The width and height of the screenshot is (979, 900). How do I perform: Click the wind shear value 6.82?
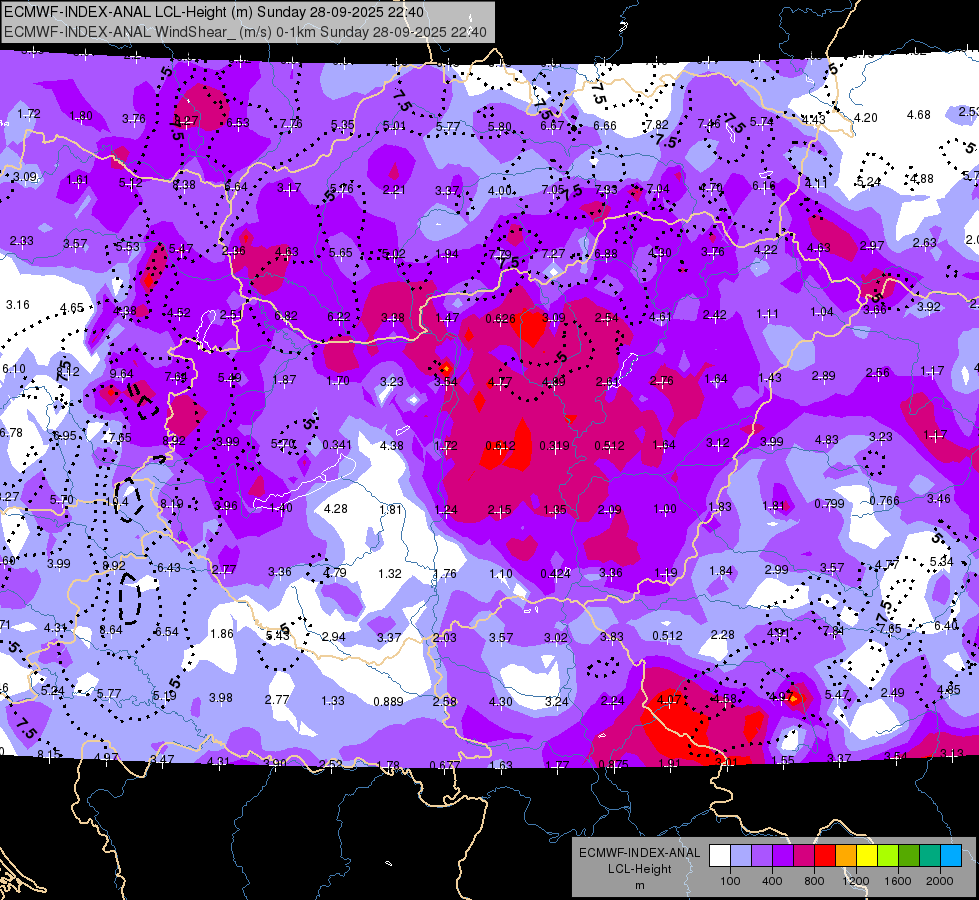[285, 316]
